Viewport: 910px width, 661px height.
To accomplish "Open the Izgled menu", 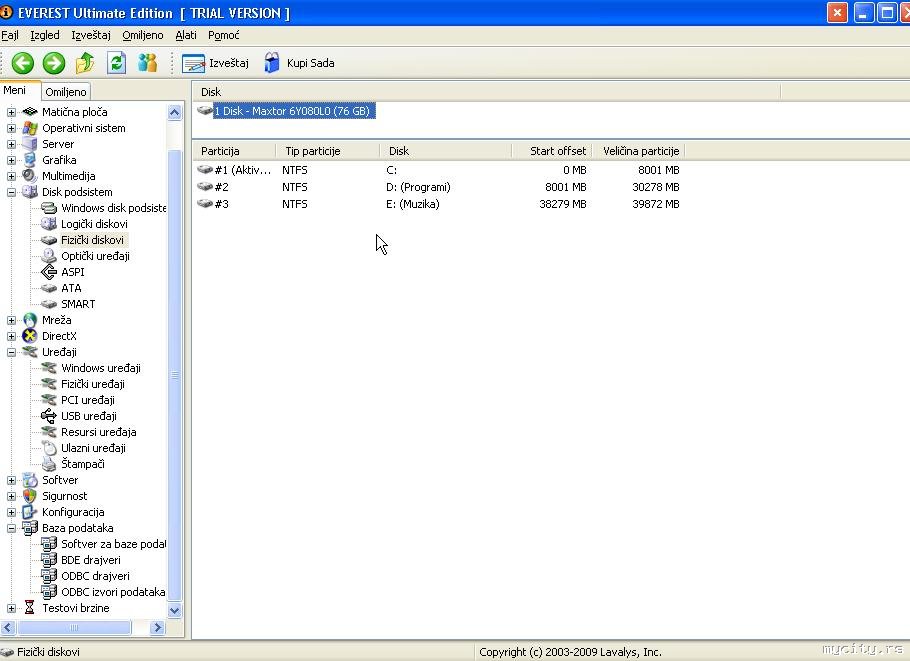I will click(45, 35).
